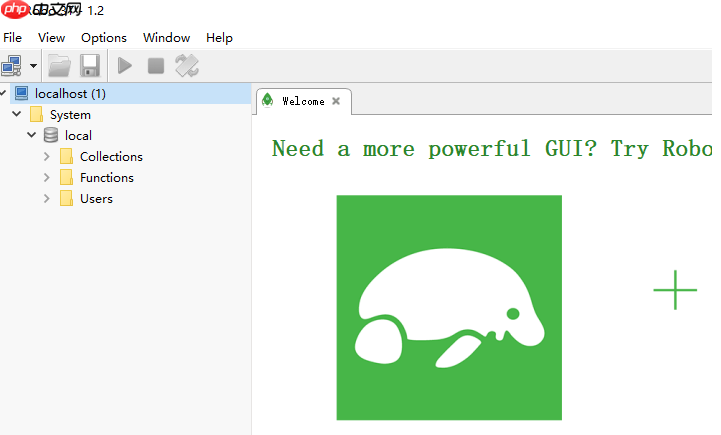Image resolution: width=721 pixels, height=435 pixels.
Task: Select Users in the tree
Action: (96, 199)
